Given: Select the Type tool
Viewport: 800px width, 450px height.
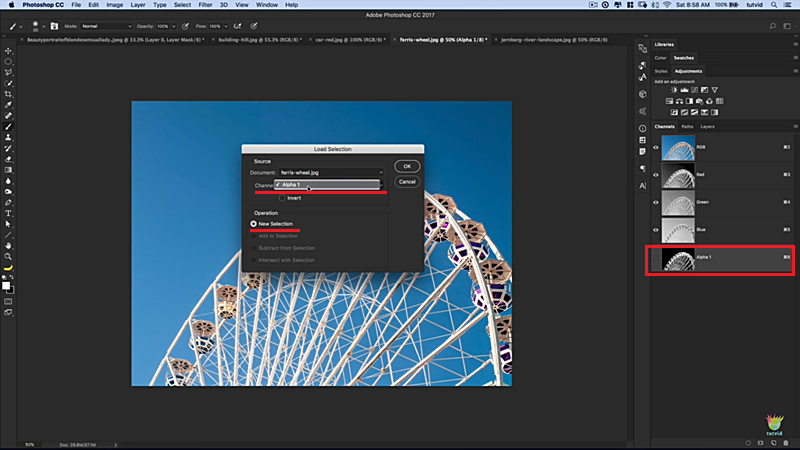Looking at the screenshot, I should pos(8,213).
